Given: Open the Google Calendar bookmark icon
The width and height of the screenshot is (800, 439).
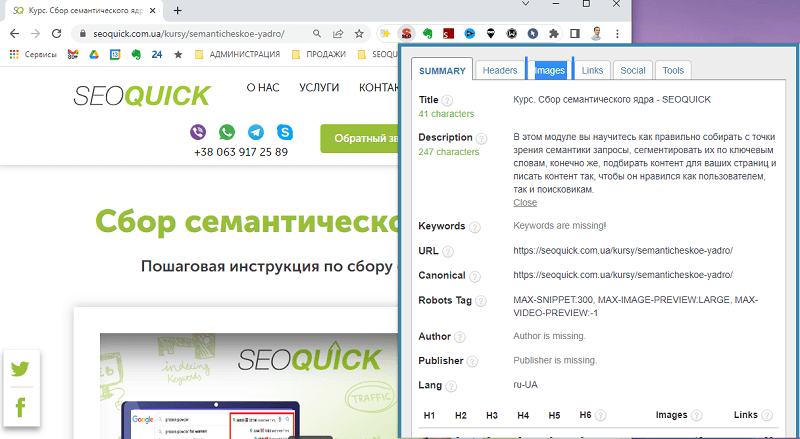Looking at the screenshot, I should tap(115, 54).
